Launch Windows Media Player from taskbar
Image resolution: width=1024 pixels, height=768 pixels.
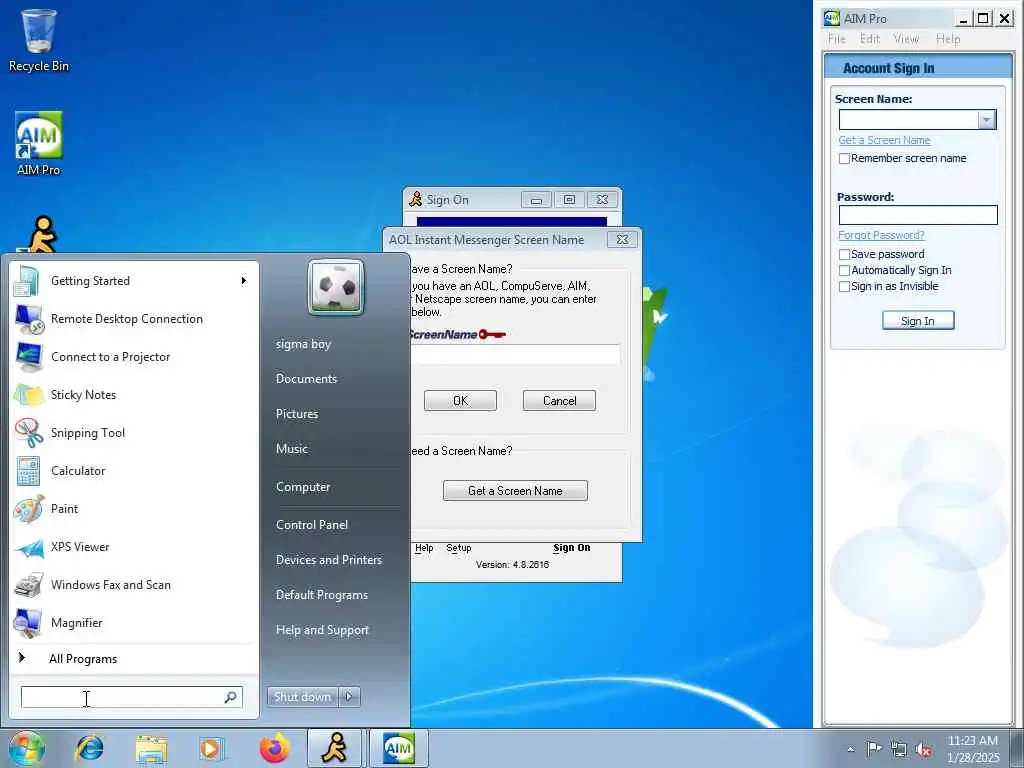coord(212,749)
